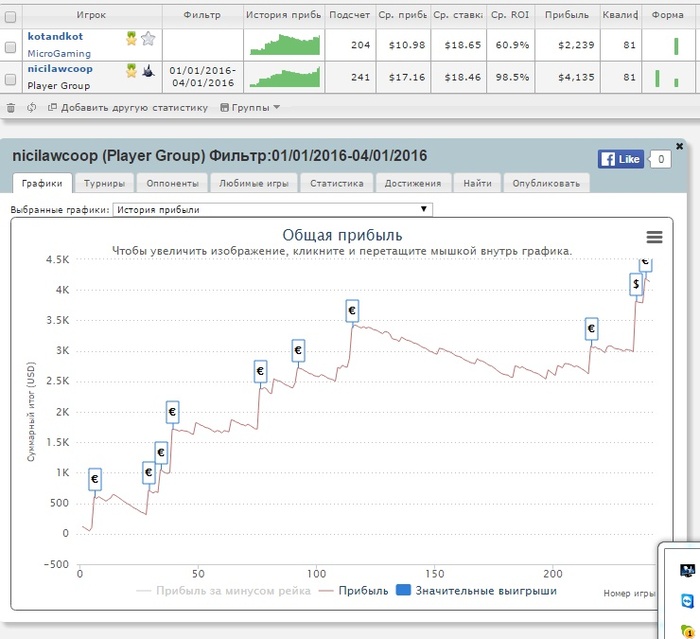Switch to the Опубликовать tab
This screenshot has height=639, width=700.
click(546, 183)
